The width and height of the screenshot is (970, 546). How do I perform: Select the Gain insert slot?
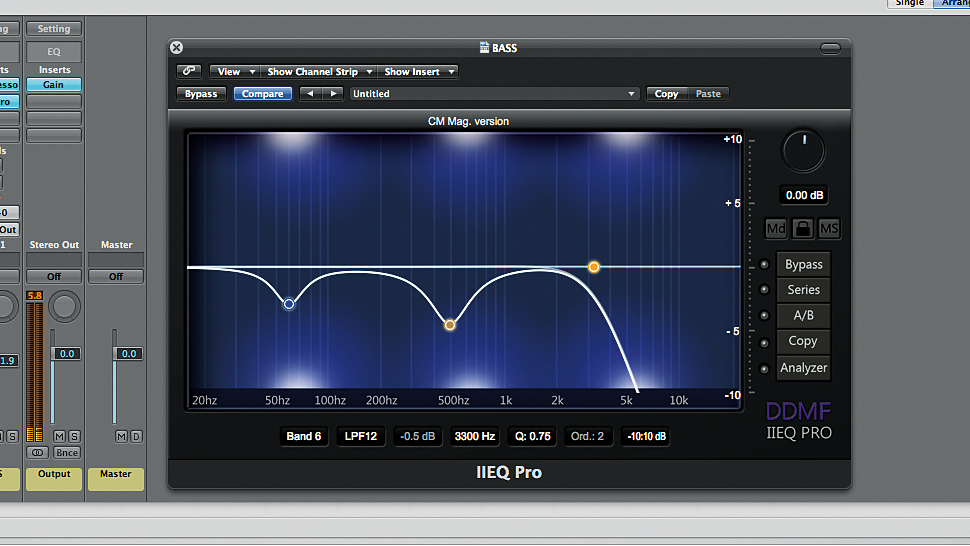click(54, 85)
